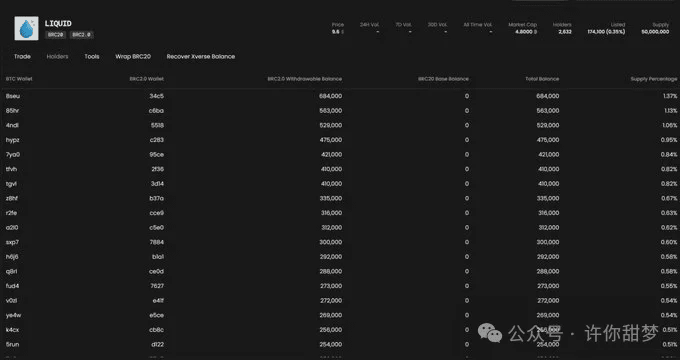
Task: Click the Market Cap stat in header
Action: [x=523, y=28]
